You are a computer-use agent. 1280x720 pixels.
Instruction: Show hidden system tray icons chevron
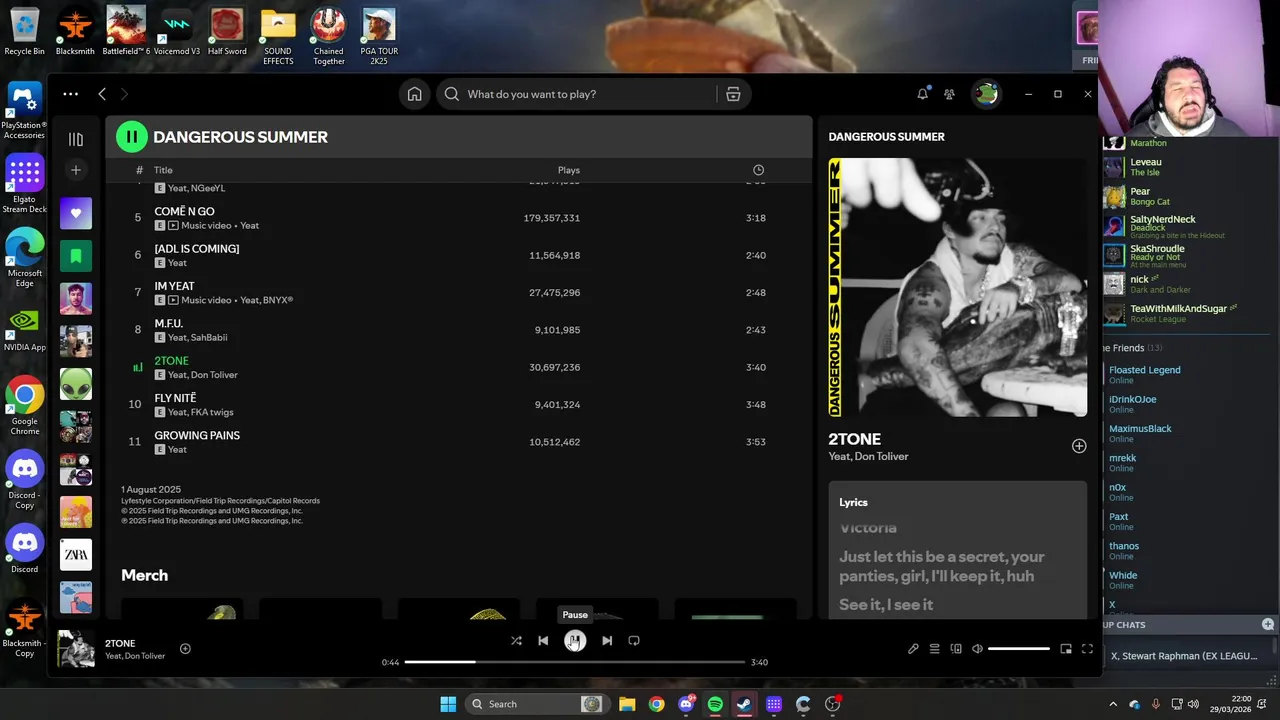[1113, 704]
